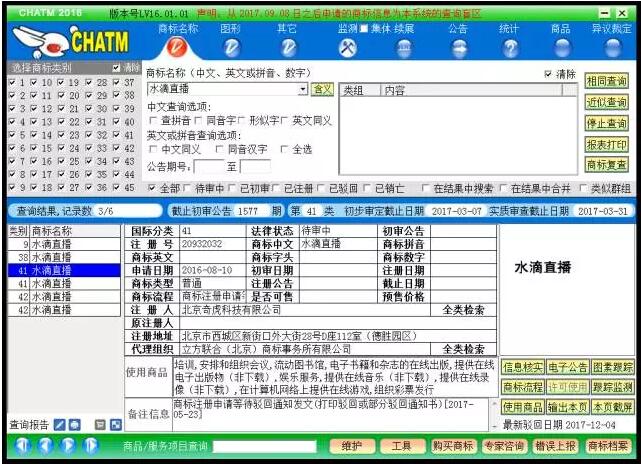This screenshot has width=641, height=465.
Task: Open 工具 in bottom bar
Action: 401,446
